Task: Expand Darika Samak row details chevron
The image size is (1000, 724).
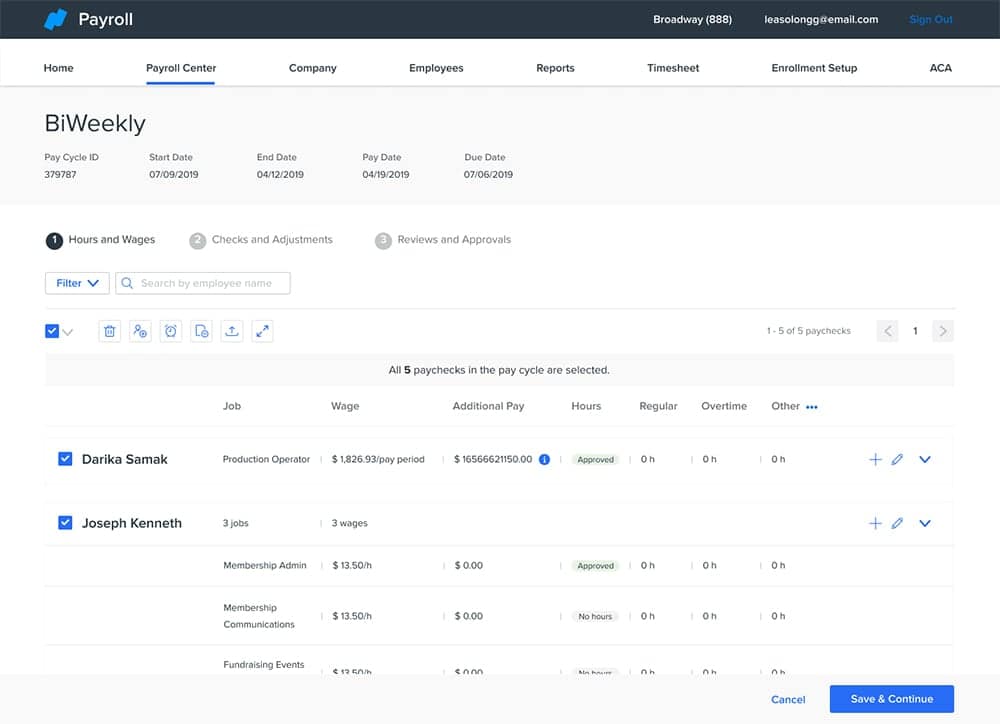Action: pyautogui.click(x=925, y=460)
